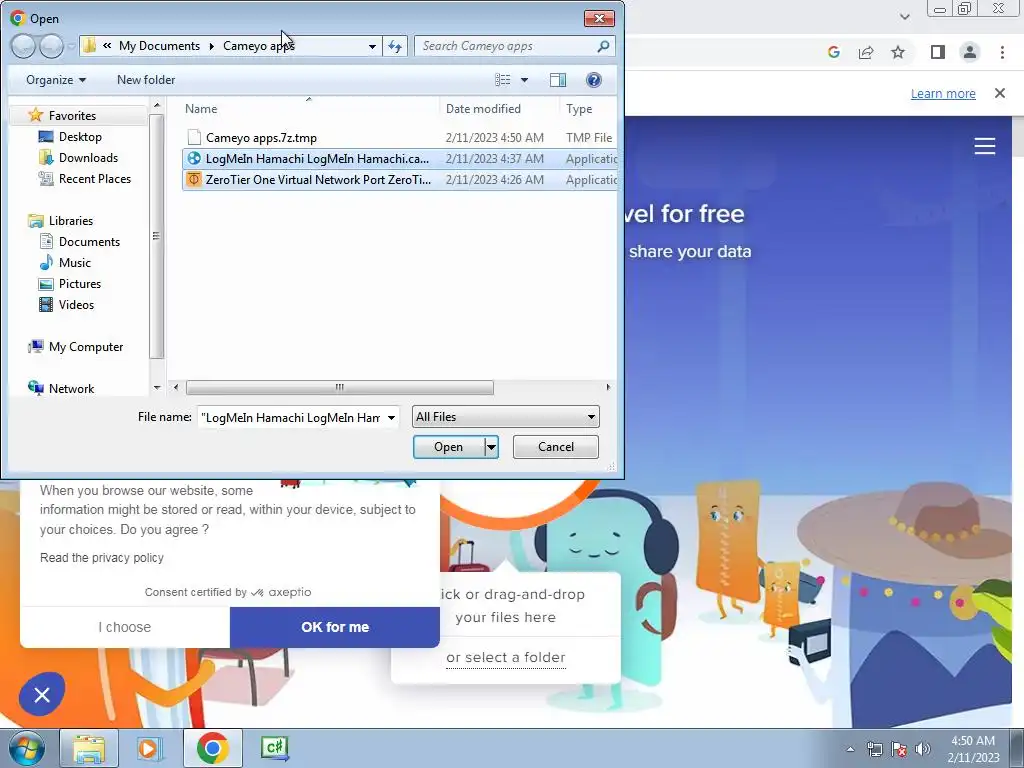Click the Forward navigation arrow in Open dialog
This screenshot has width=1024, height=768.
[x=51, y=46]
